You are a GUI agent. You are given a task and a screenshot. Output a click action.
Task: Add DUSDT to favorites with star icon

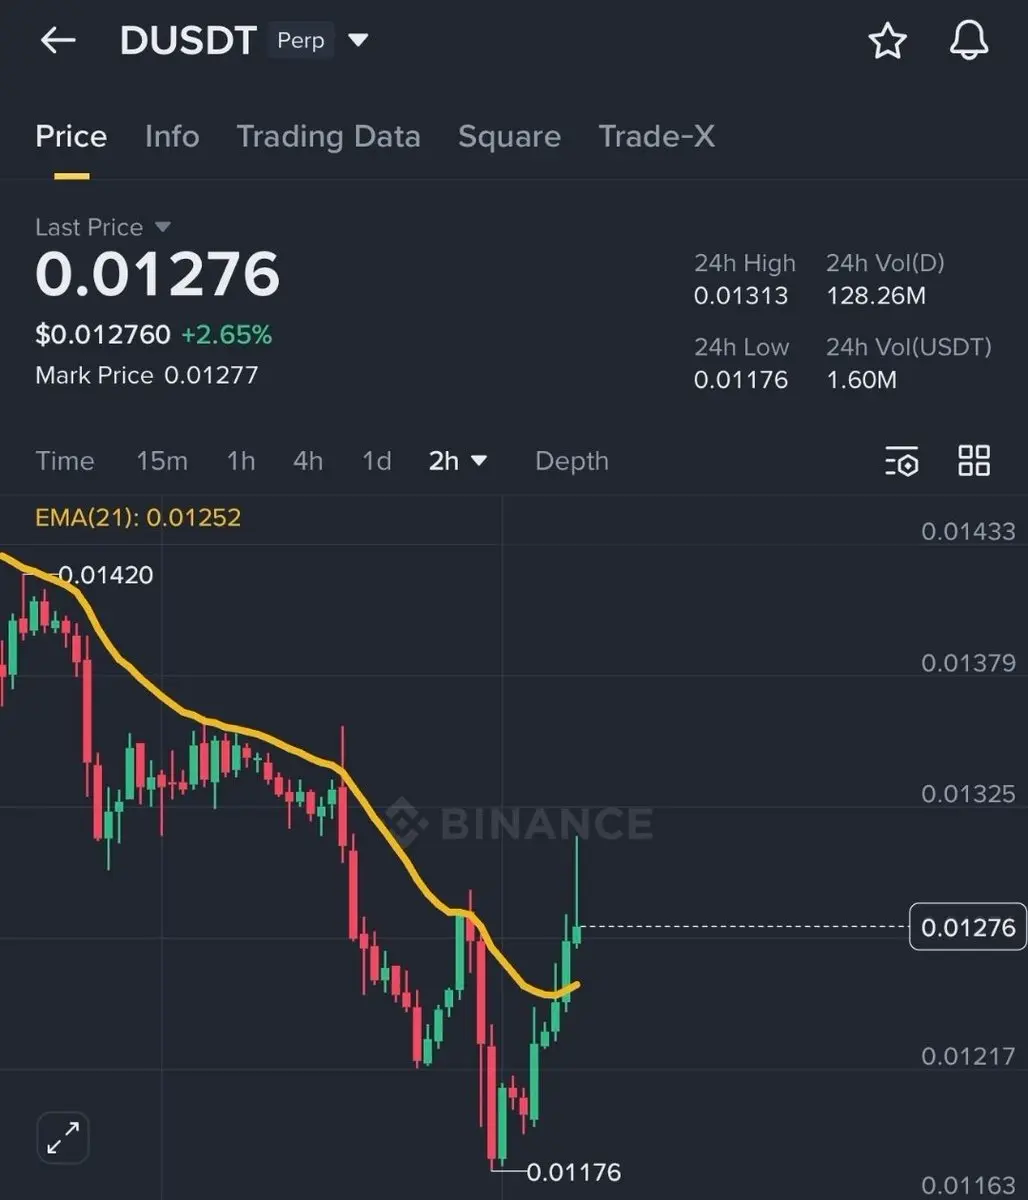pyautogui.click(x=887, y=41)
